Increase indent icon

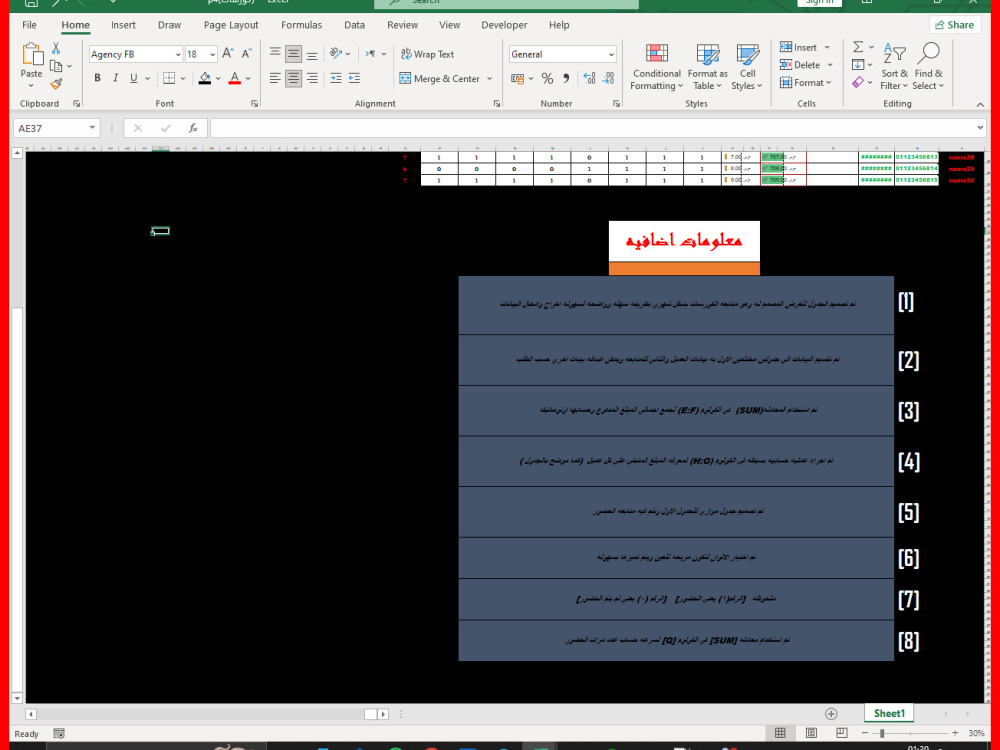[x=354, y=78]
